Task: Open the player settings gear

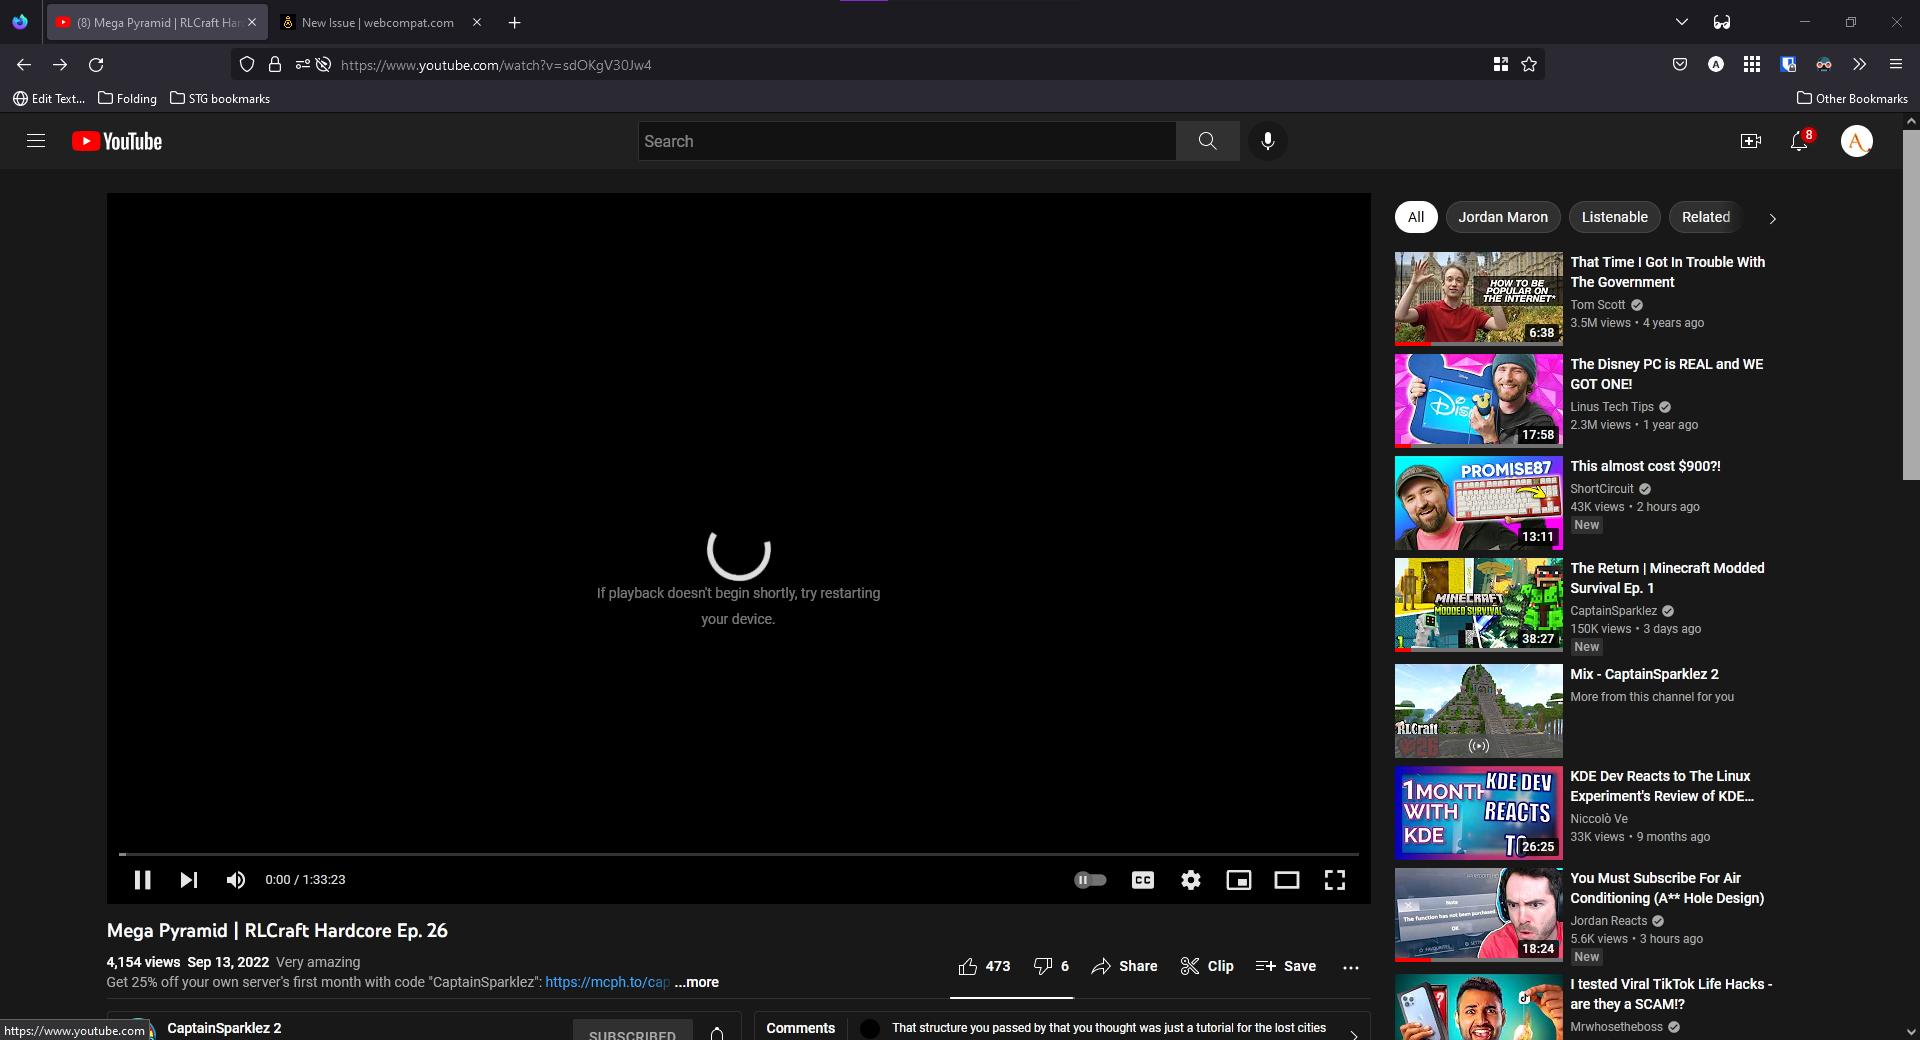Action: coord(1190,880)
